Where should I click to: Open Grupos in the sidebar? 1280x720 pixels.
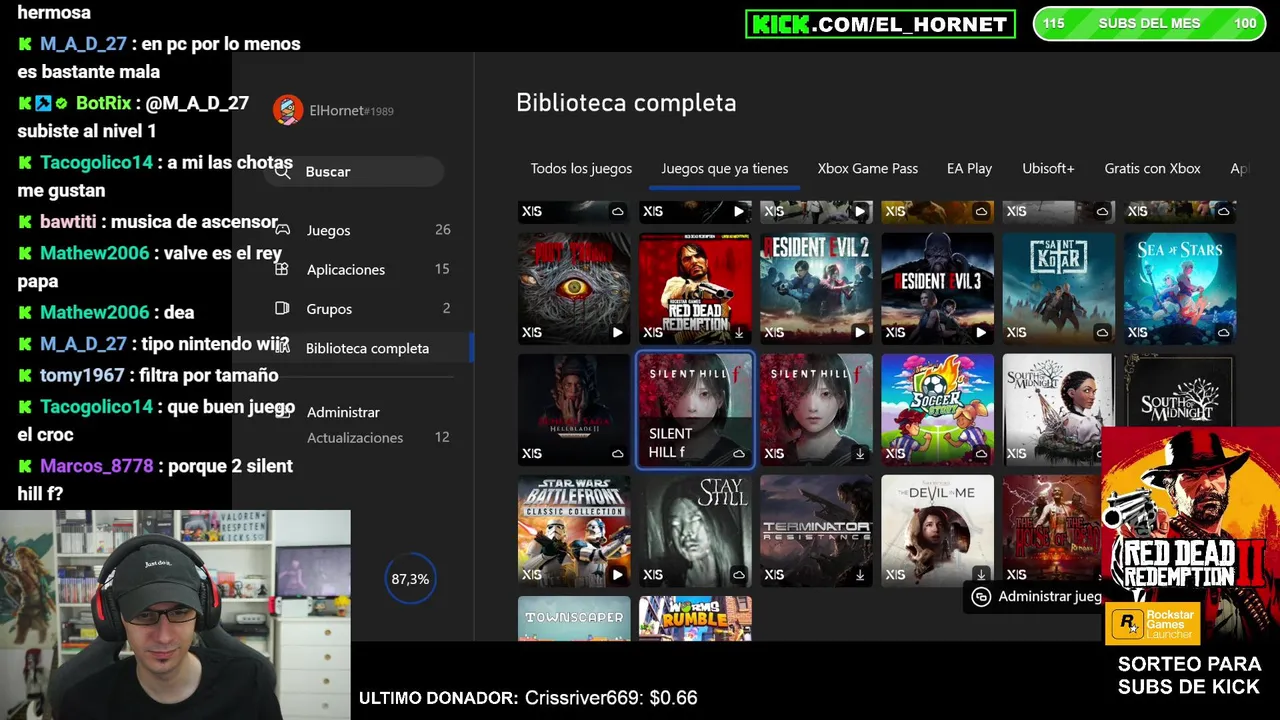(362, 308)
